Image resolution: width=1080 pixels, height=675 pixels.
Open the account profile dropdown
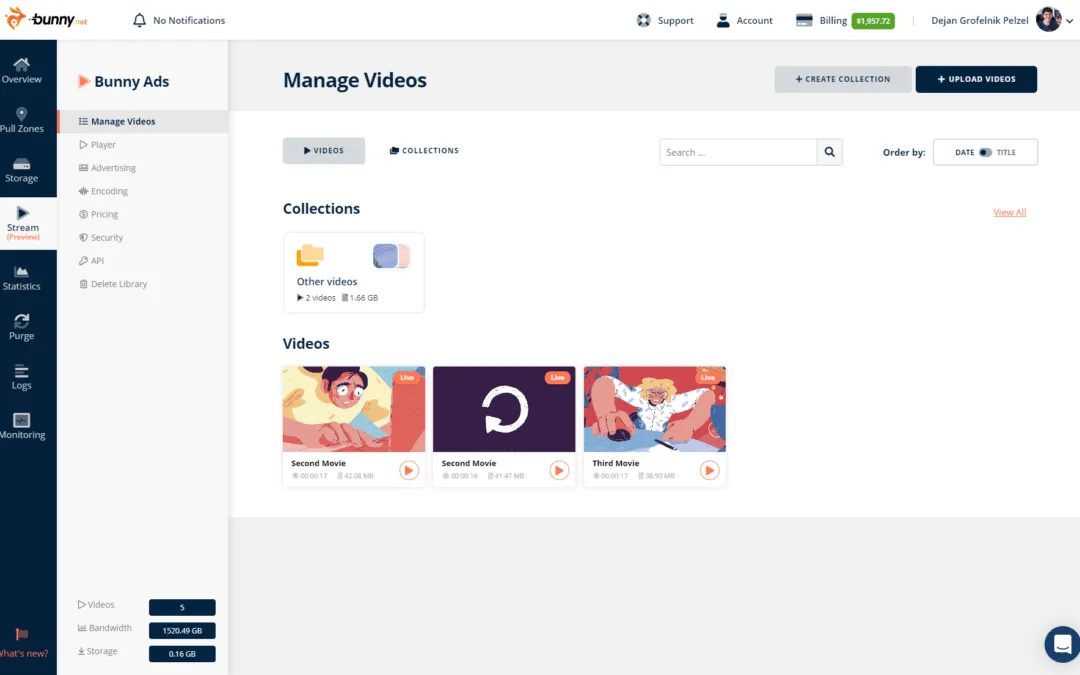[x=1048, y=19]
